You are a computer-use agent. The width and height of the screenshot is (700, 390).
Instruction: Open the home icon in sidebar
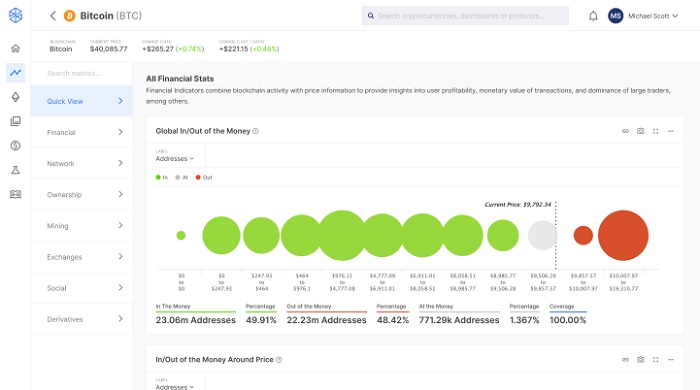(16, 48)
